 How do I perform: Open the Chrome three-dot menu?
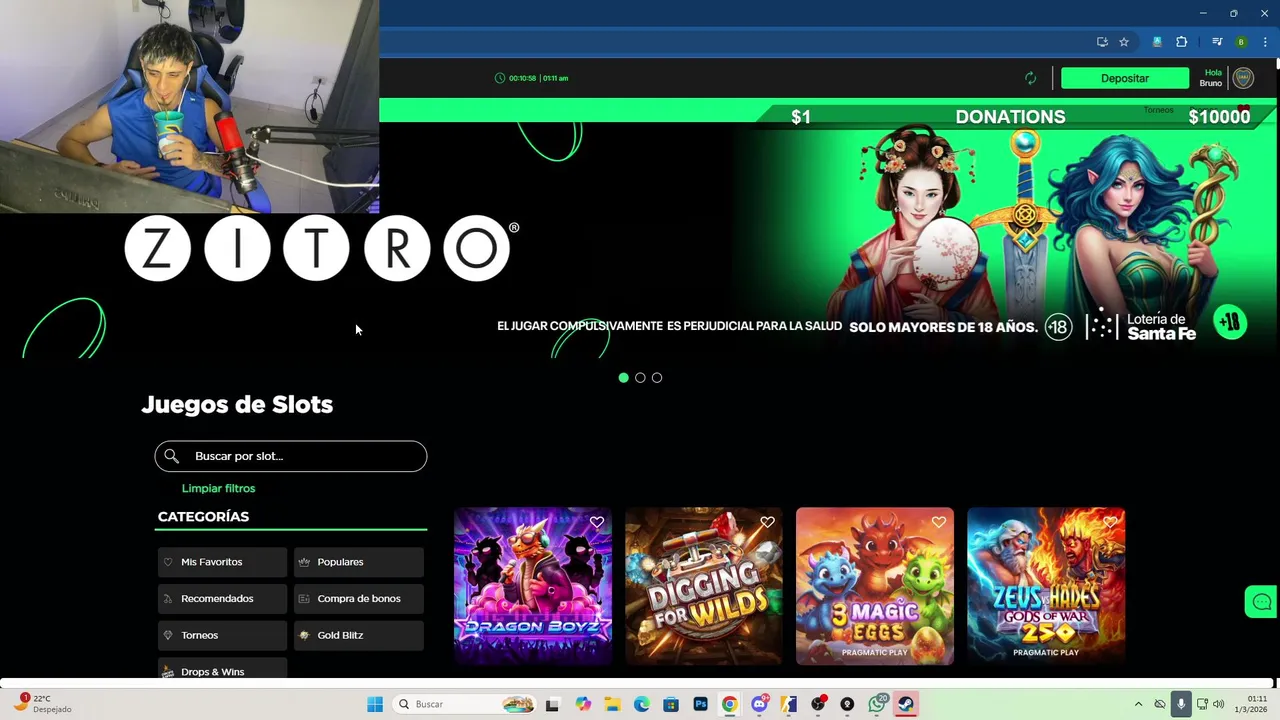click(x=1265, y=42)
